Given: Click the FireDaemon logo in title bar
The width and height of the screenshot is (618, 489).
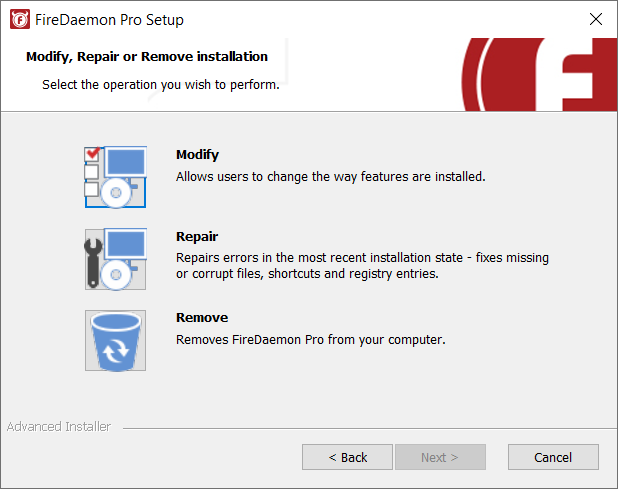Looking at the screenshot, I should pos(20,20).
